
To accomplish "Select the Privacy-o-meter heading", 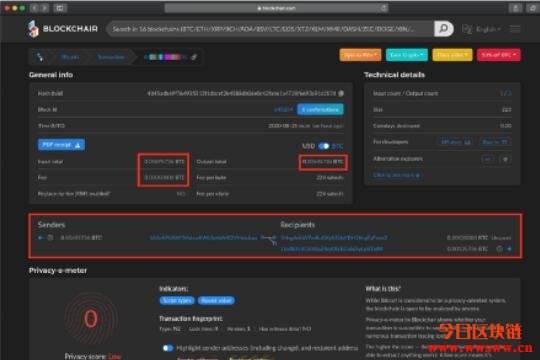I will click(x=58, y=270).
